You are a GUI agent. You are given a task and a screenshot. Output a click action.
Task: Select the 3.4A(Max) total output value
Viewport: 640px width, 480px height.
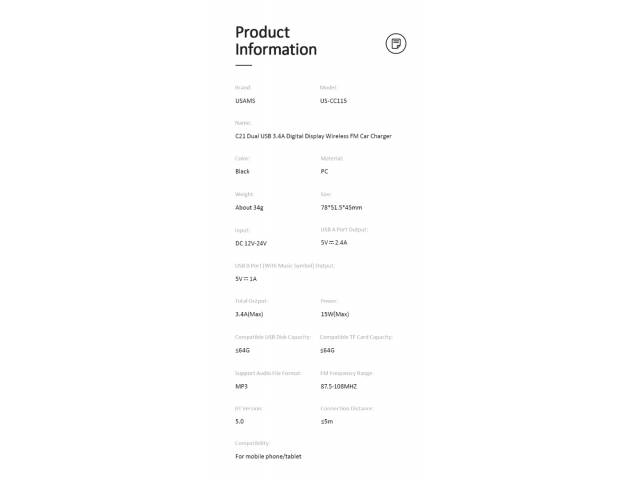pyautogui.click(x=249, y=314)
